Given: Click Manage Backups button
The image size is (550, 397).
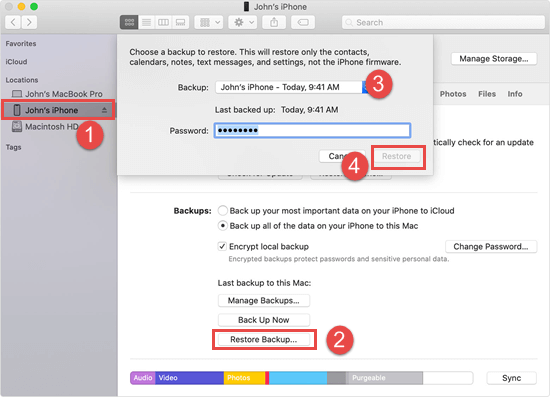Looking at the screenshot, I should 263,301.
